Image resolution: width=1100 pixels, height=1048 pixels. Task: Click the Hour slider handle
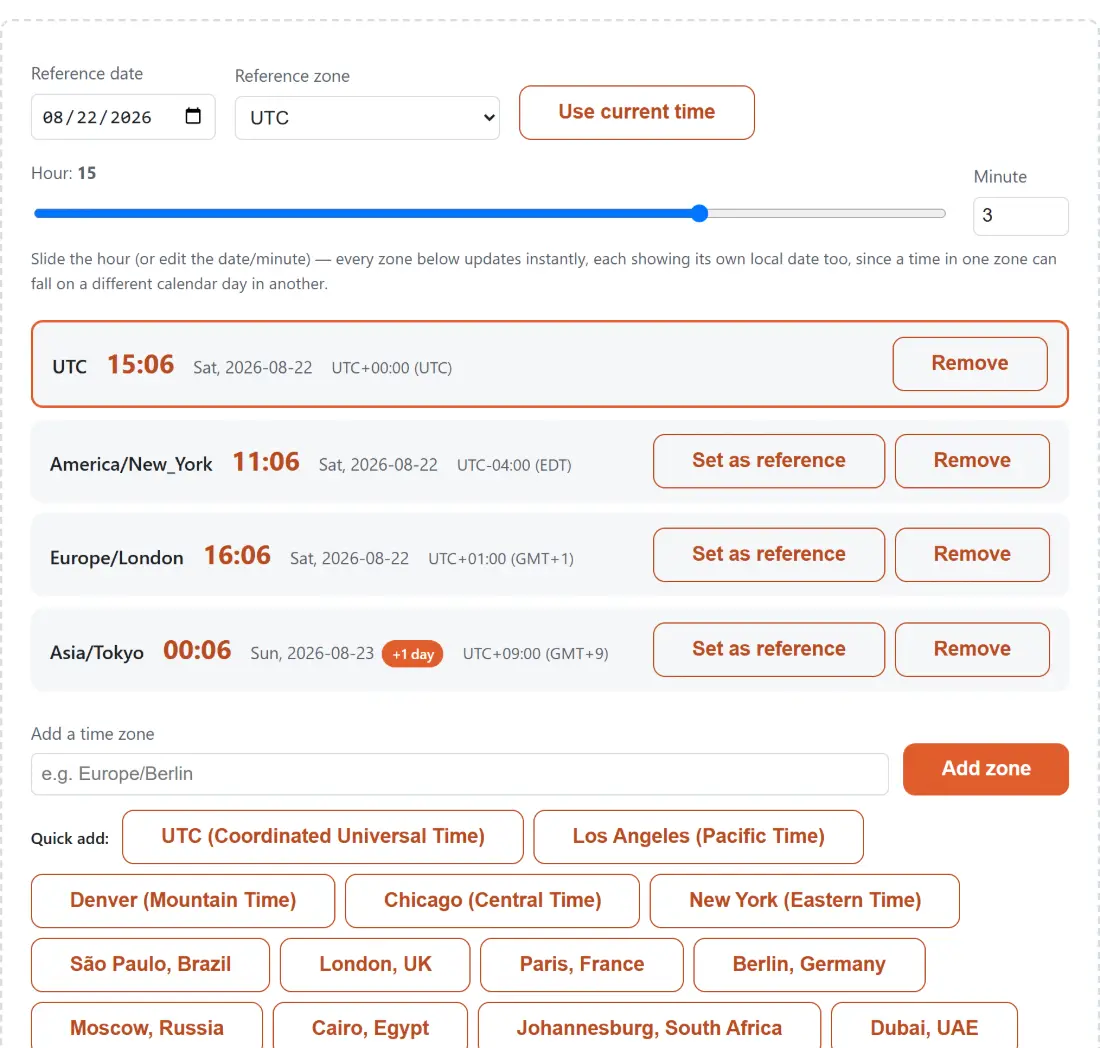point(699,213)
